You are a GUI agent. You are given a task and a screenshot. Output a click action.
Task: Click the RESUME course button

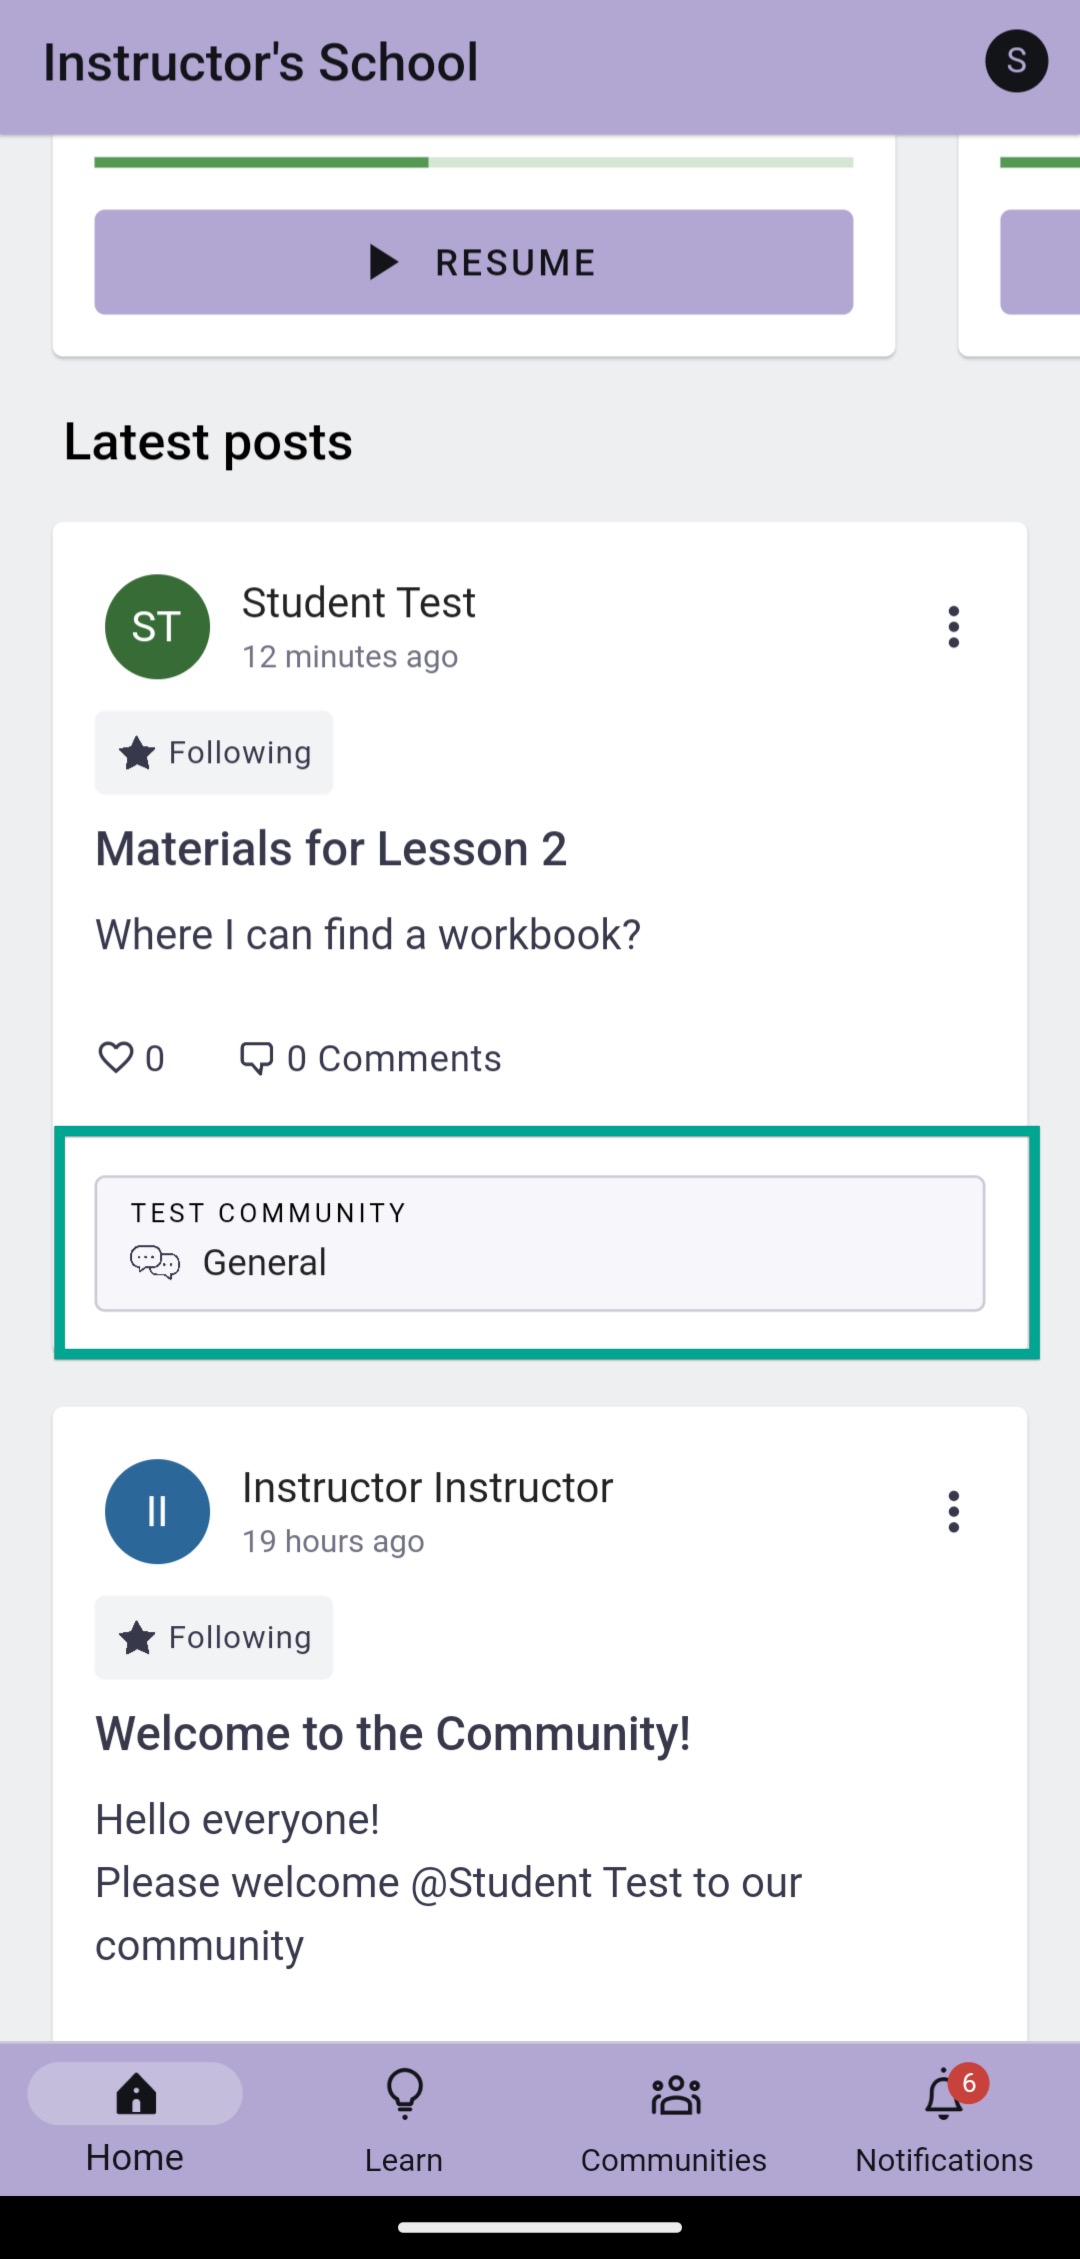474,262
